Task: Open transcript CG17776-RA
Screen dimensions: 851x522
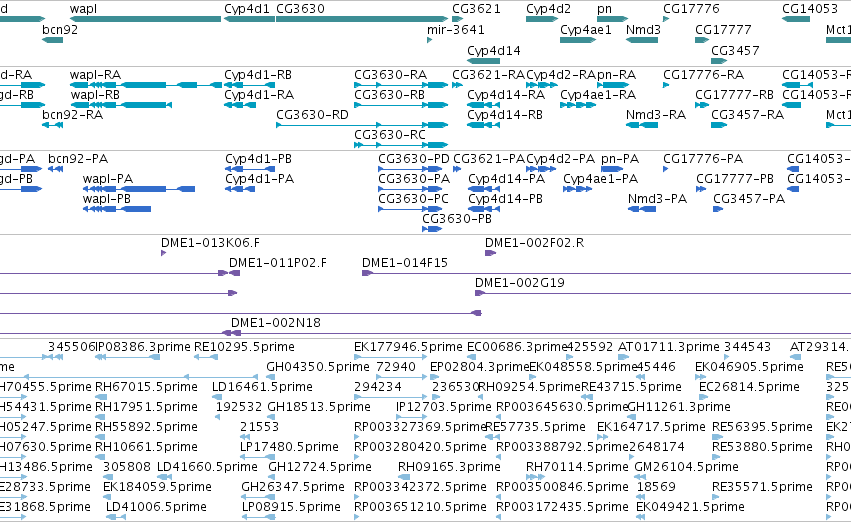Action: (x=703, y=74)
